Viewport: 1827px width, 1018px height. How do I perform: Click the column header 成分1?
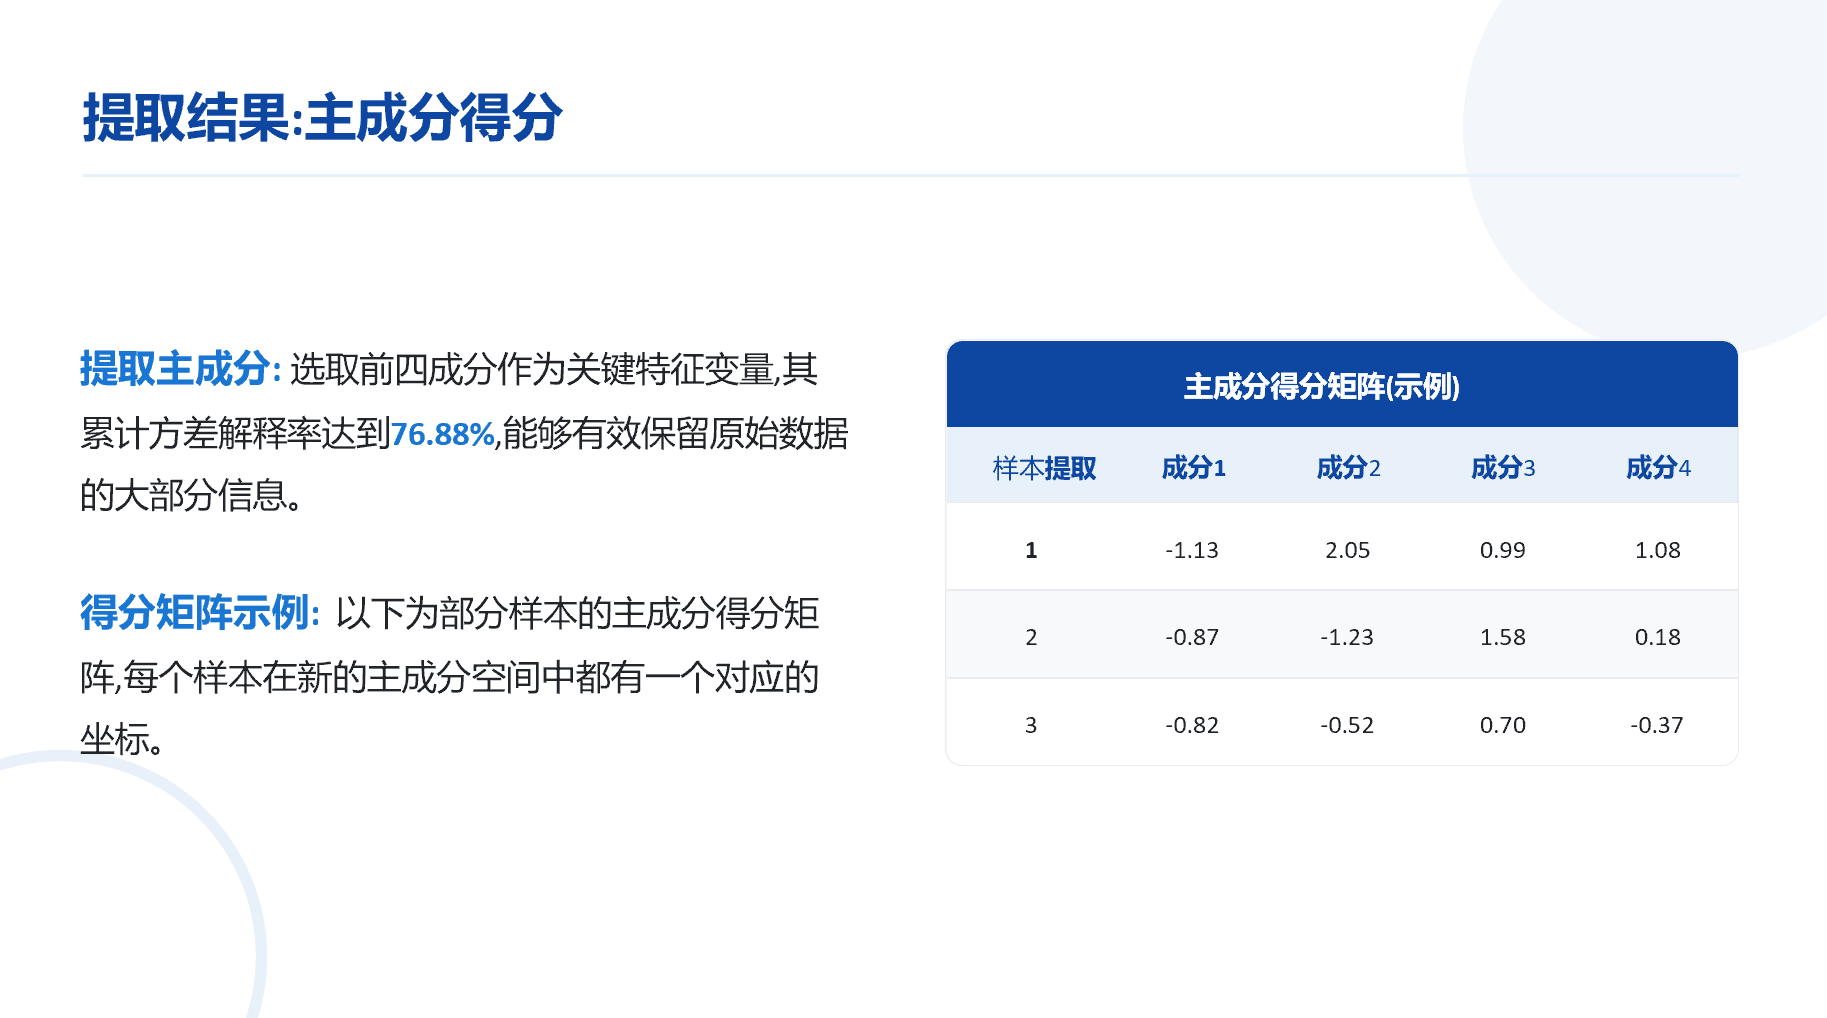(1193, 467)
